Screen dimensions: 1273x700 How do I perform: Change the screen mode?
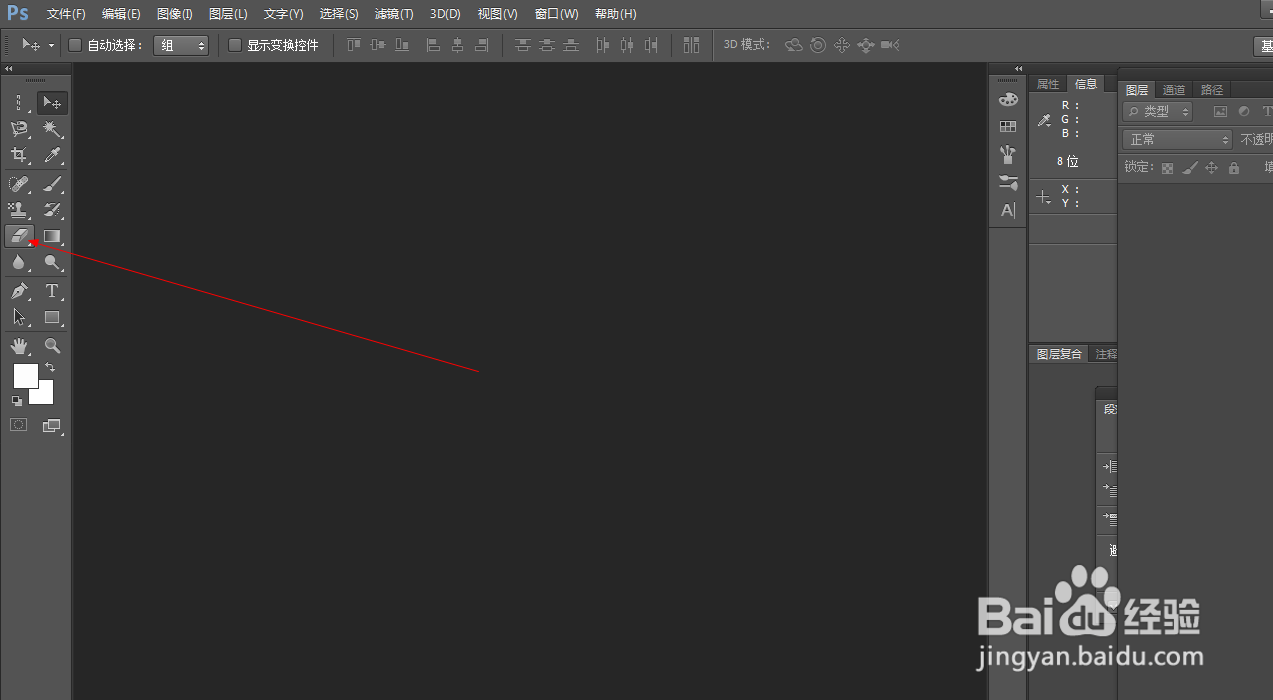click(x=52, y=425)
